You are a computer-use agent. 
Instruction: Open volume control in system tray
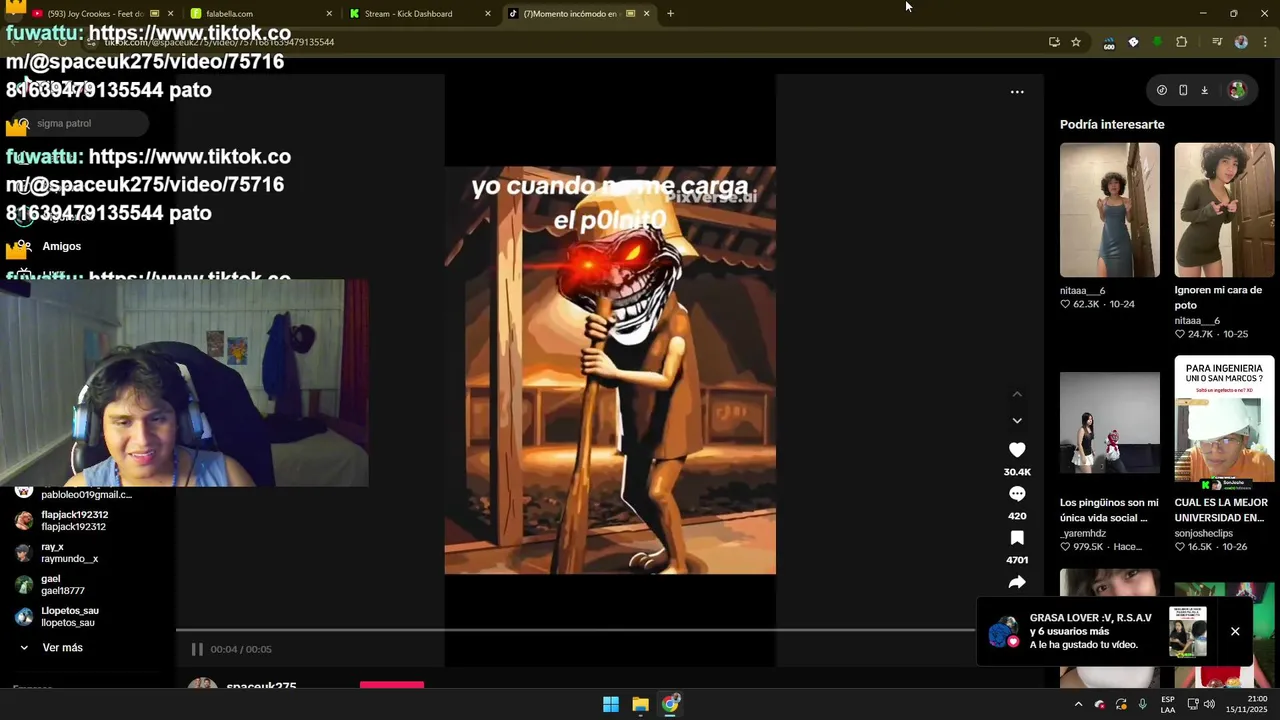pos(1209,704)
